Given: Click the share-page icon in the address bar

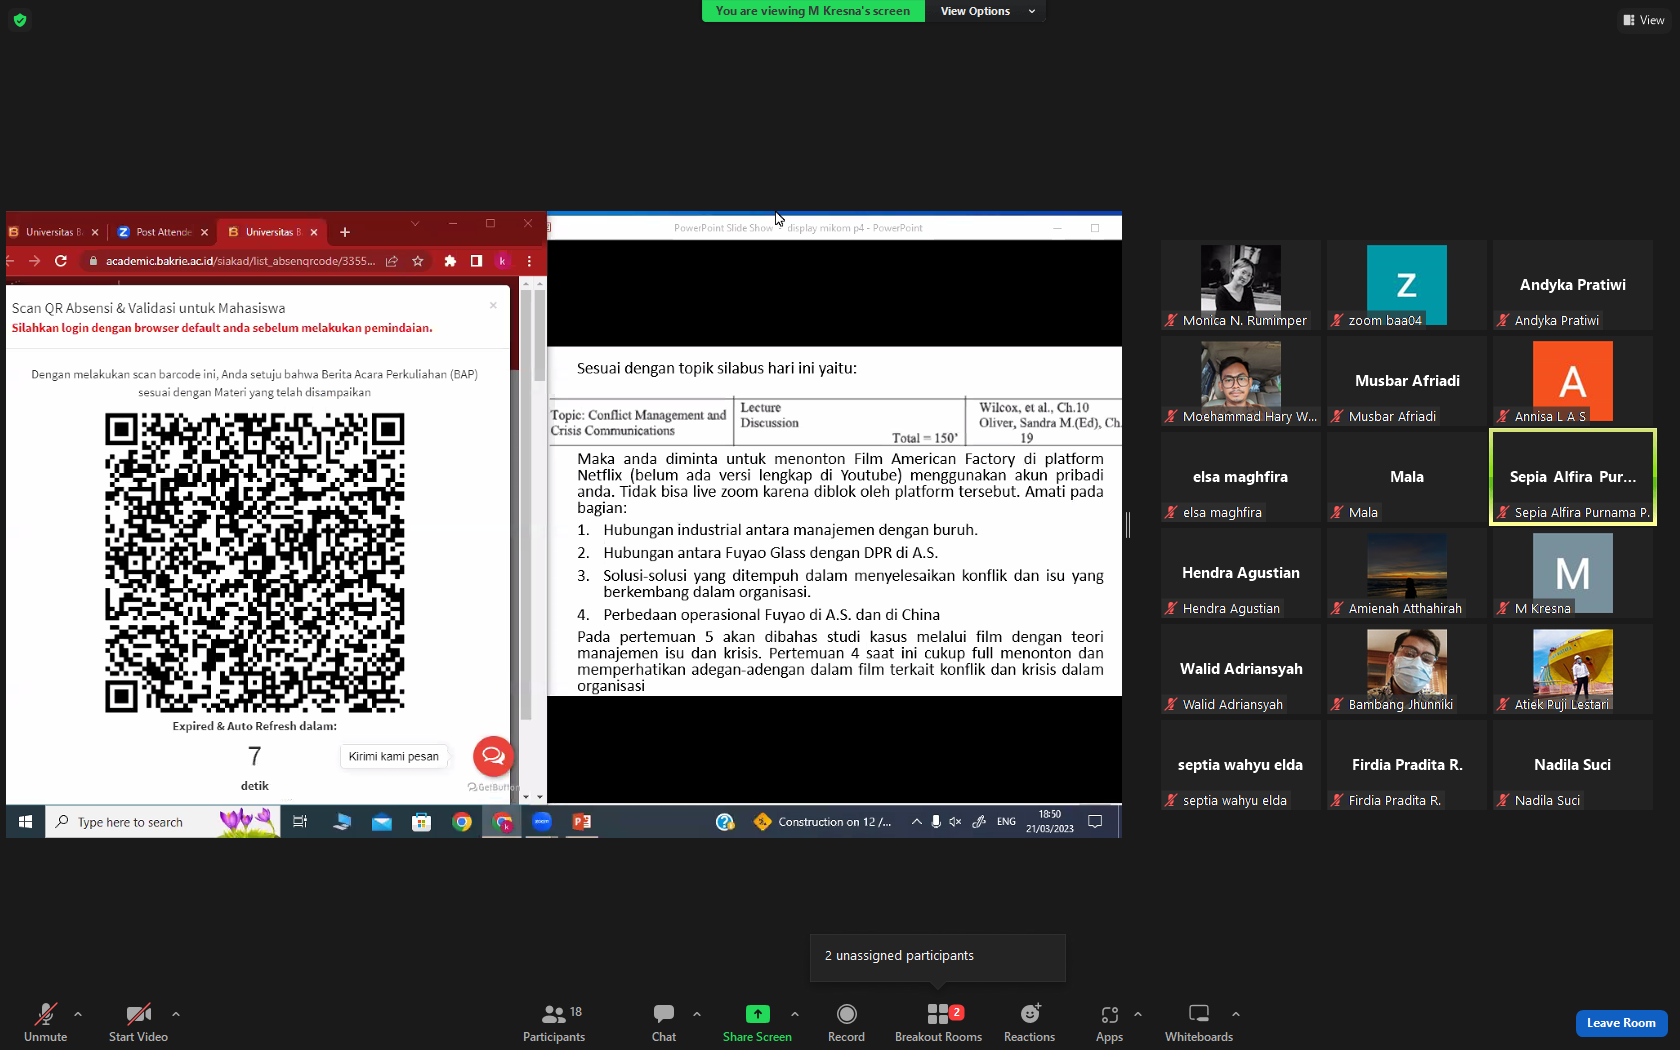Looking at the screenshot, I should click(392, 261).
